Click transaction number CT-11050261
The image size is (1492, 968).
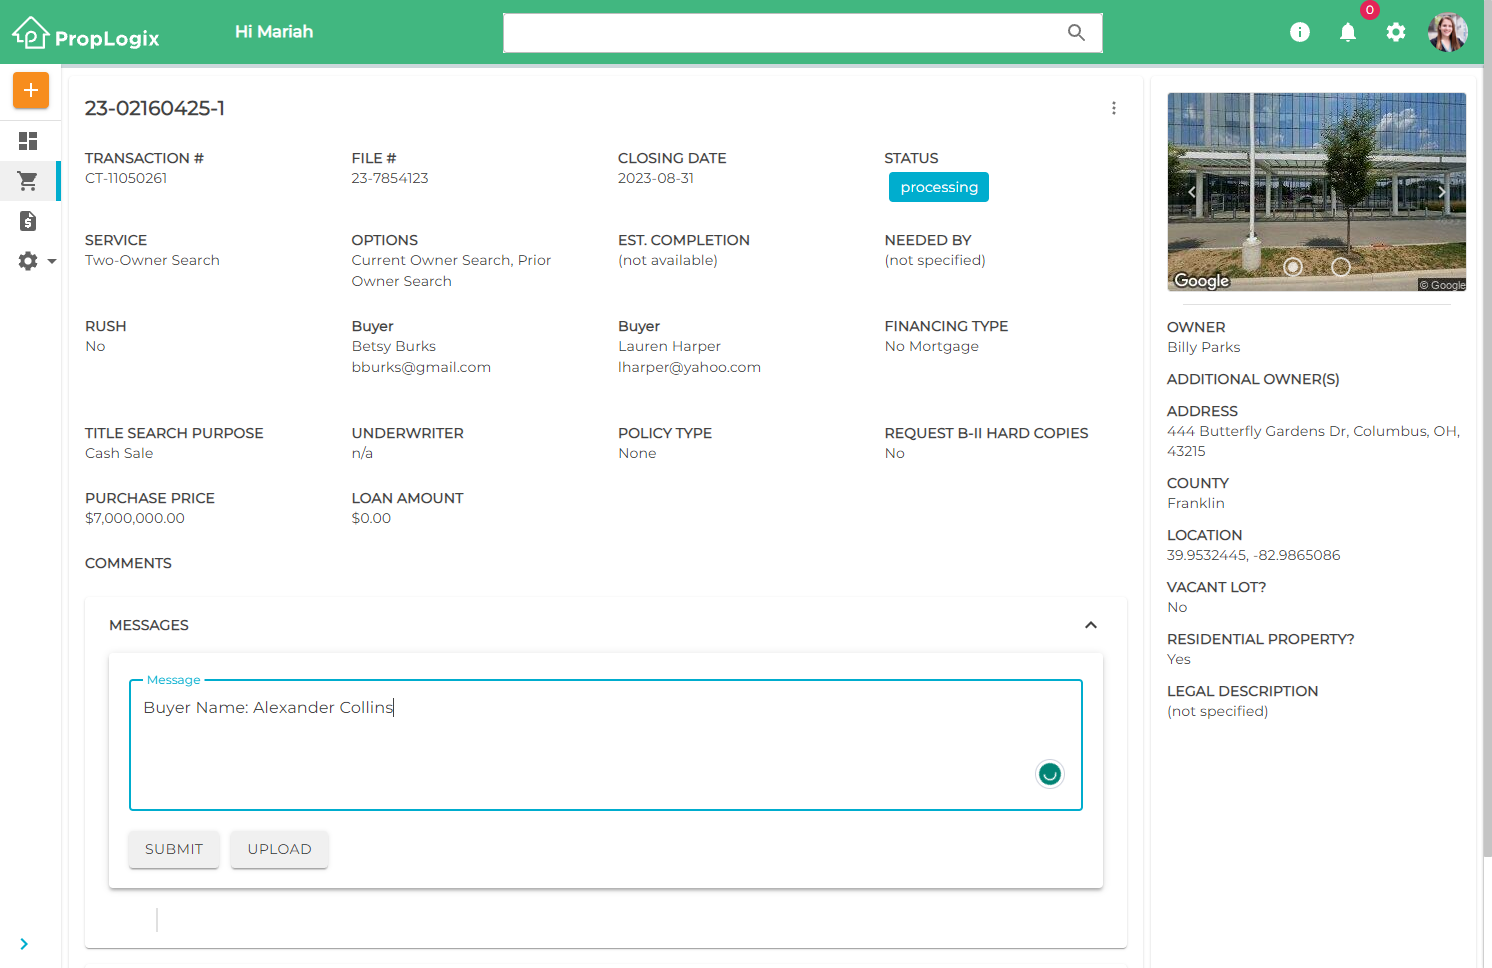click(126, 178)
